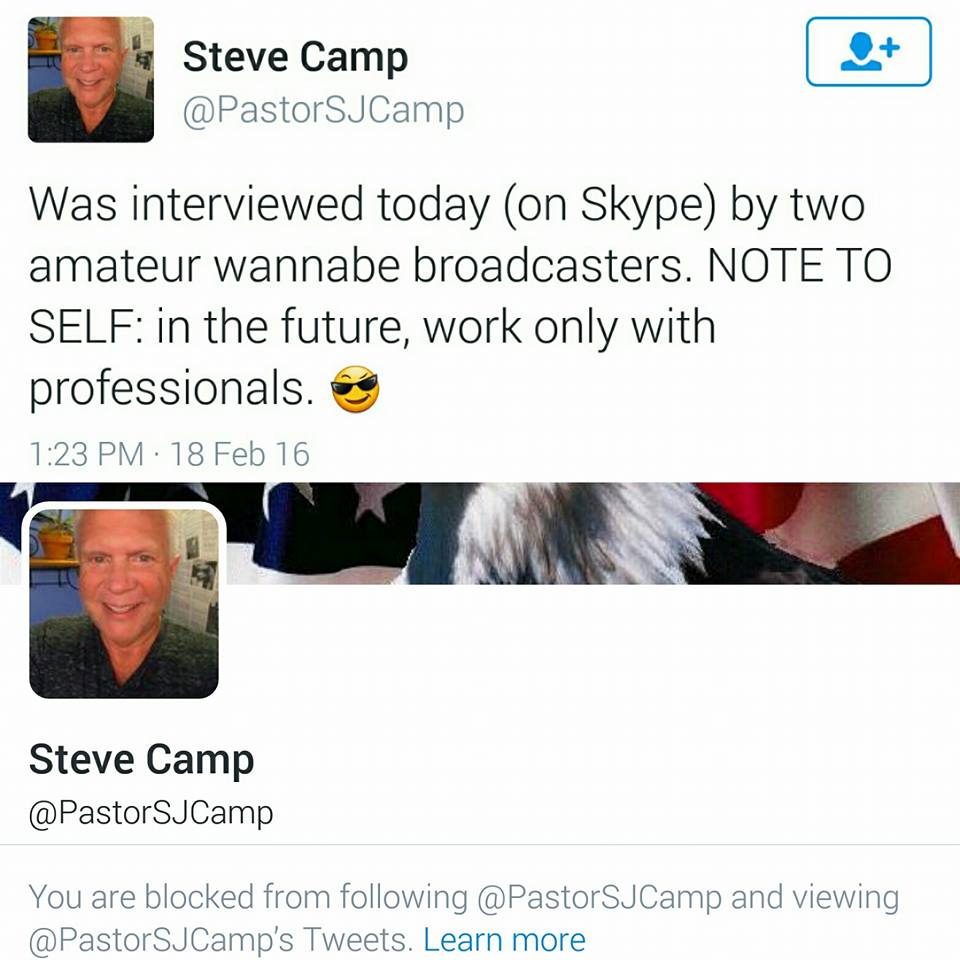Open the small avatar beside the tweet

91,80
